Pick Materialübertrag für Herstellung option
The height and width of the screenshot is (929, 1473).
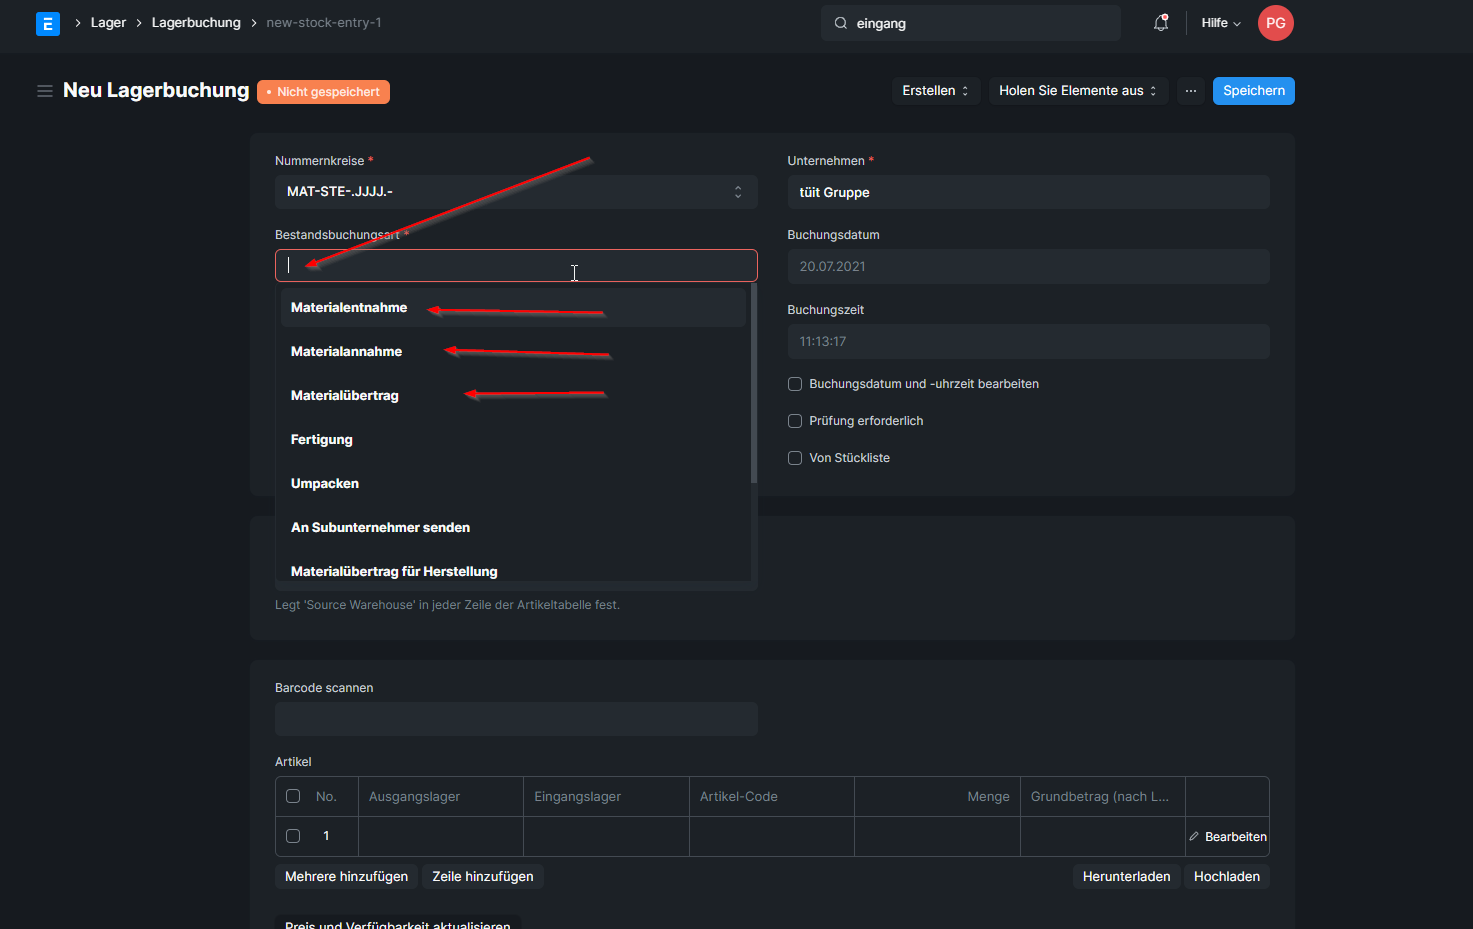(x=513, y=570)
